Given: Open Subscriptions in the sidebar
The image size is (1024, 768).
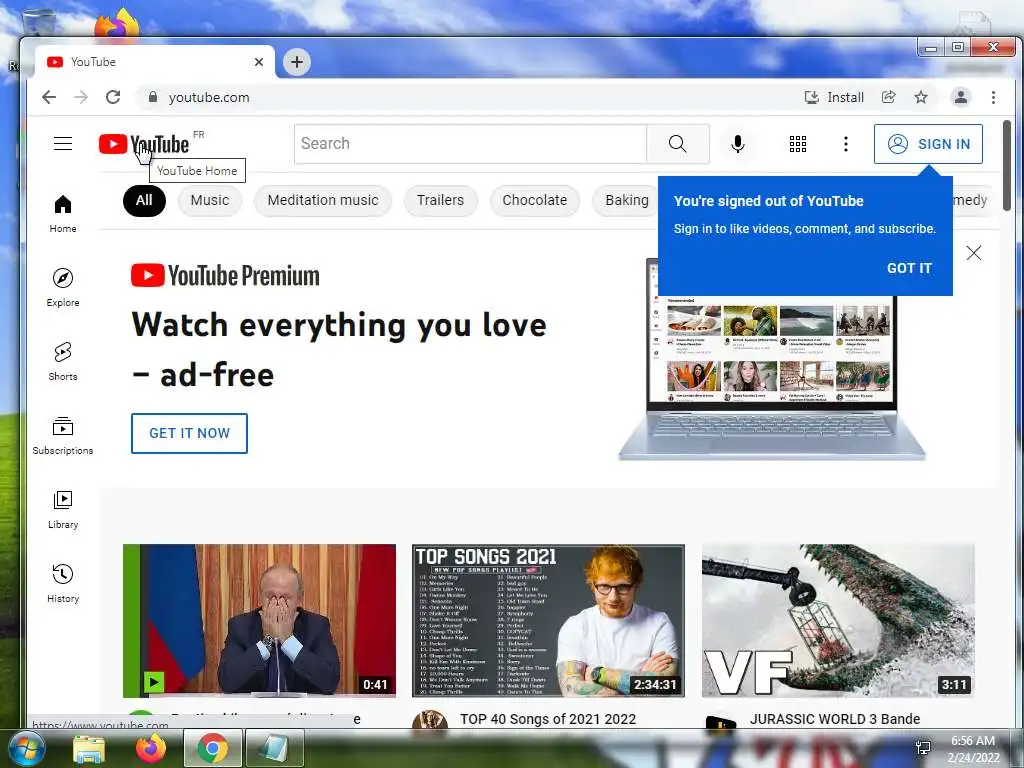Looking at the screenshot, I should tap(63, 436).
